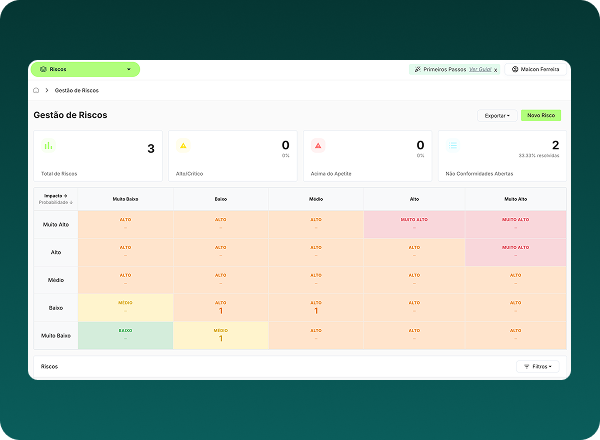Click the list icon on Não Conformidades Abertas

[x=453, y=145]
